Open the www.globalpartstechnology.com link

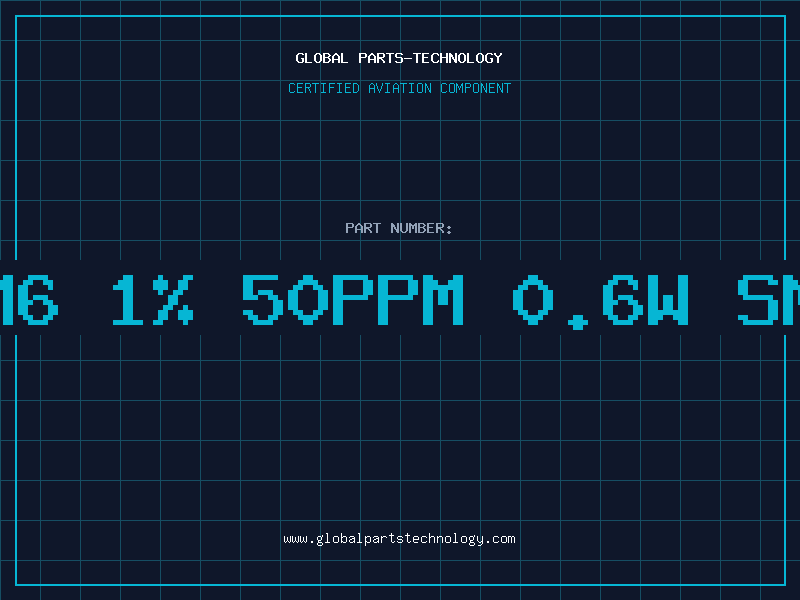(x=399, y=539)
